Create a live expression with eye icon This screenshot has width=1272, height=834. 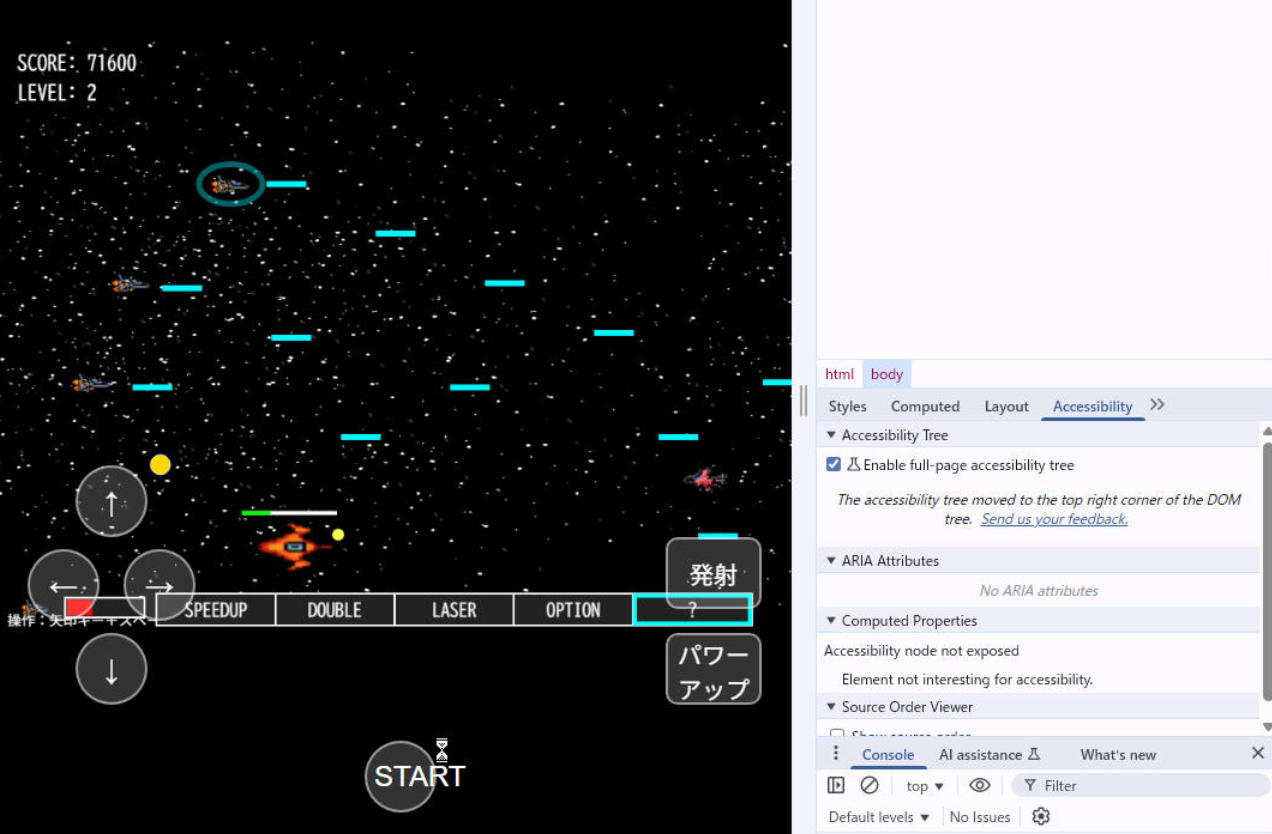point(979,786)
